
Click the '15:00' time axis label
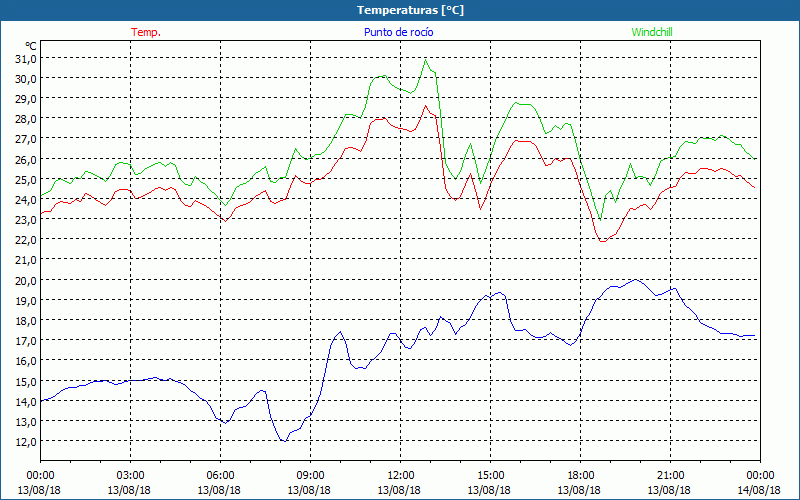[490, 475]
